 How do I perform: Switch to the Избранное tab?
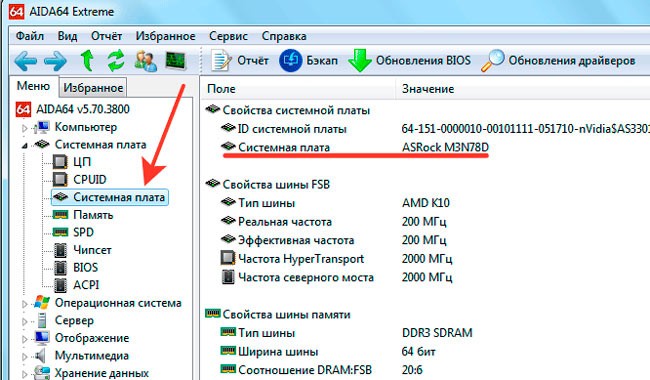click(x=93, y=87)
